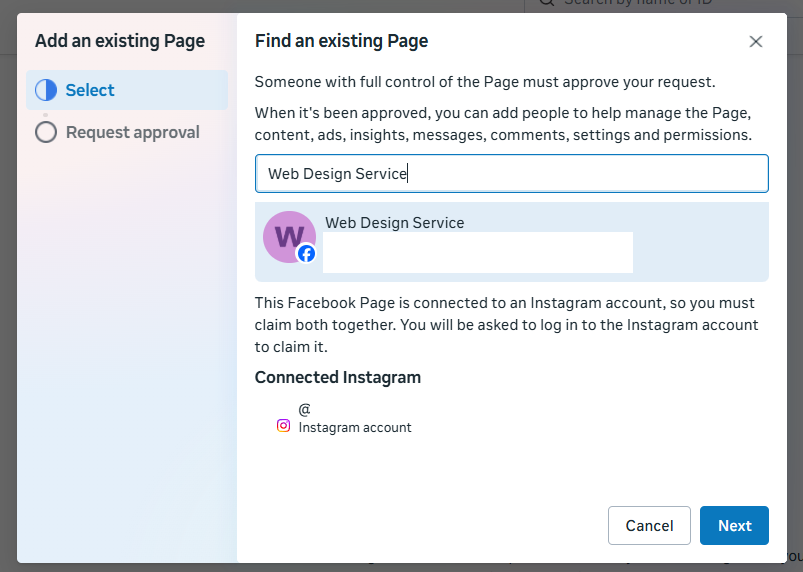Select the Web Design Service page result
Viewport: 803px width, 572px height.
[x=512, y=242]
